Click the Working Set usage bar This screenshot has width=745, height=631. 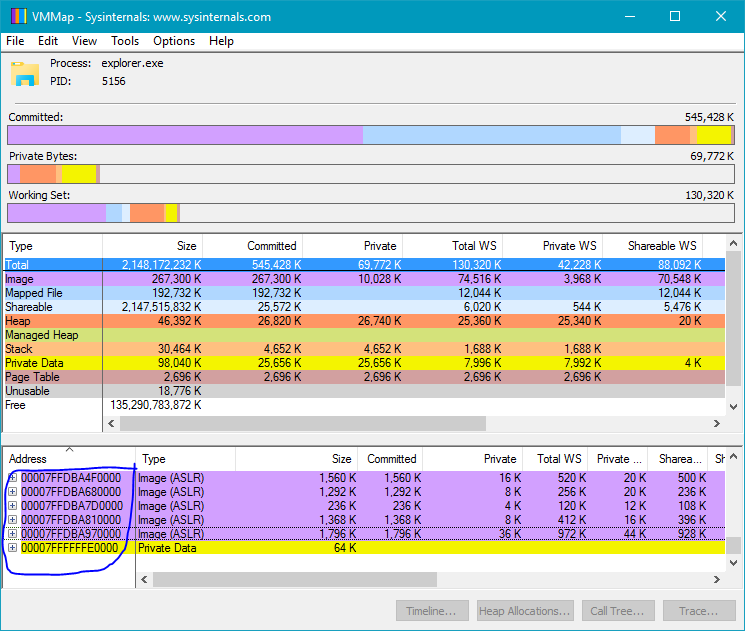371,213
